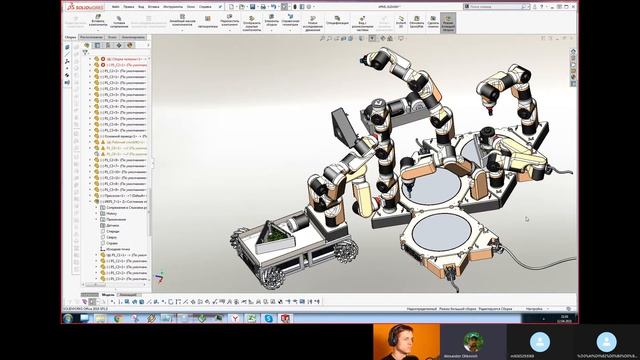Click the Print icon in quick access toolbar
640x360 pixels.
point(263,7)
